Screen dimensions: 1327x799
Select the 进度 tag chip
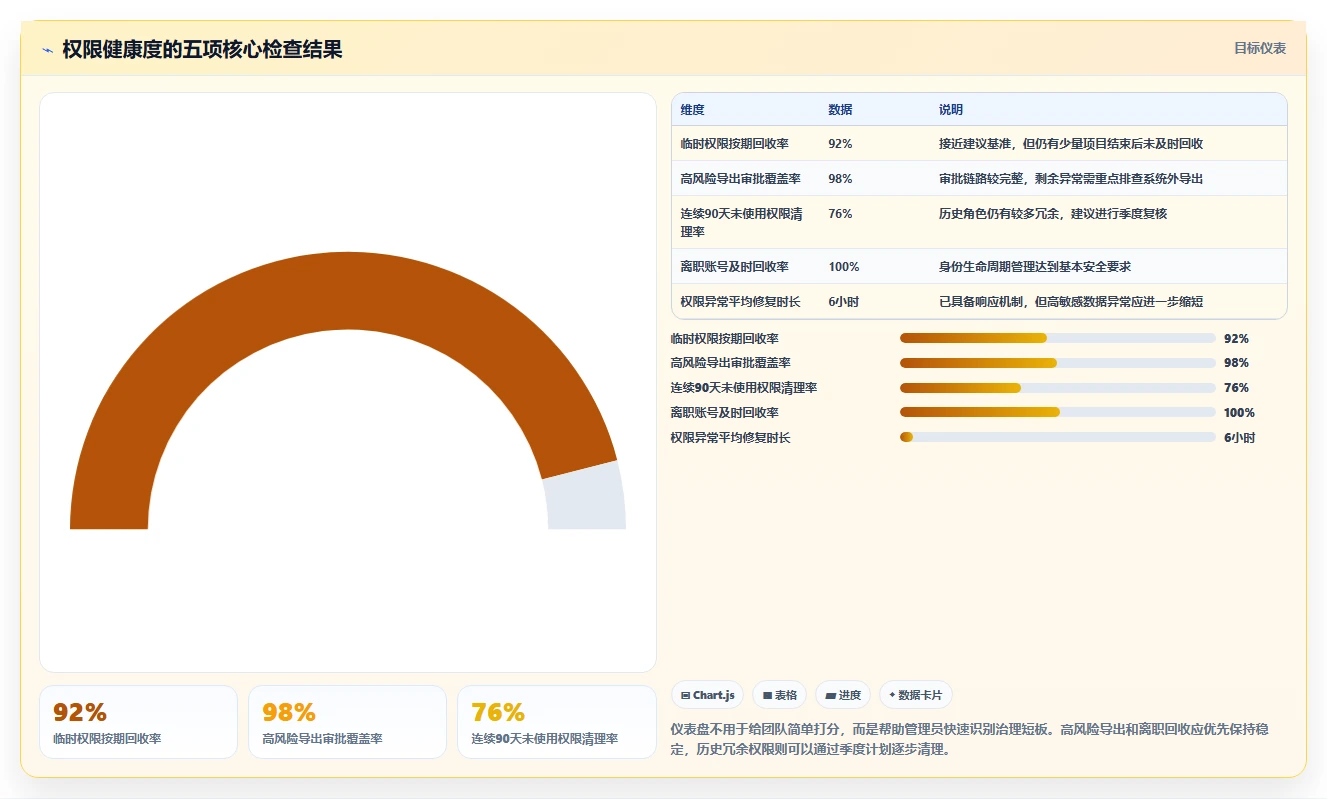843,695
